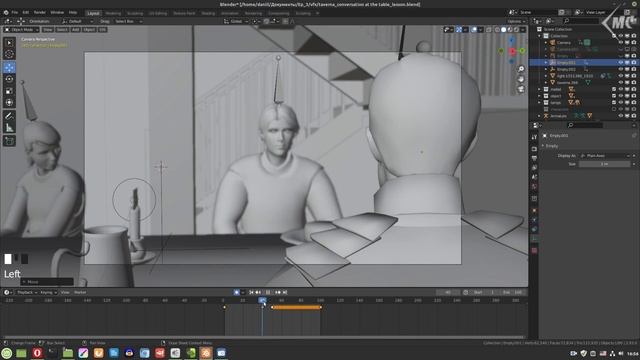Select wireframe viewport shading mode
Screen dimensions: 640x360
click(497, 29)
